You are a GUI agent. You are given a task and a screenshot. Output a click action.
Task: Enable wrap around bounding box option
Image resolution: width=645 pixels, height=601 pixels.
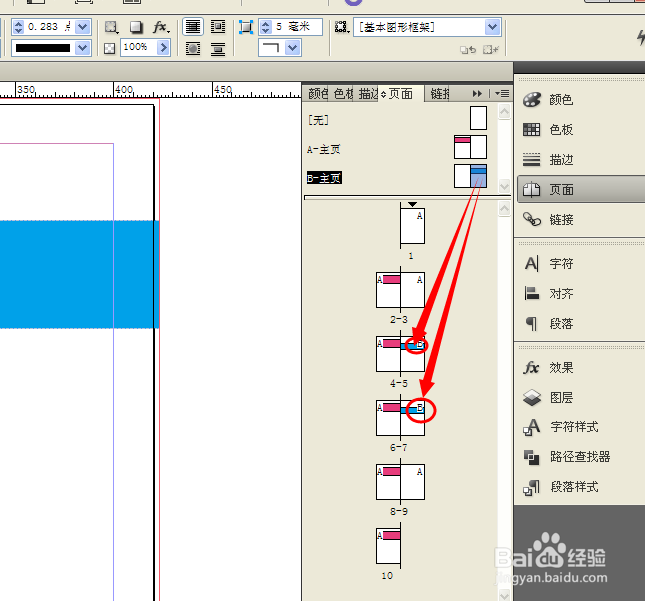pos(218,27)
